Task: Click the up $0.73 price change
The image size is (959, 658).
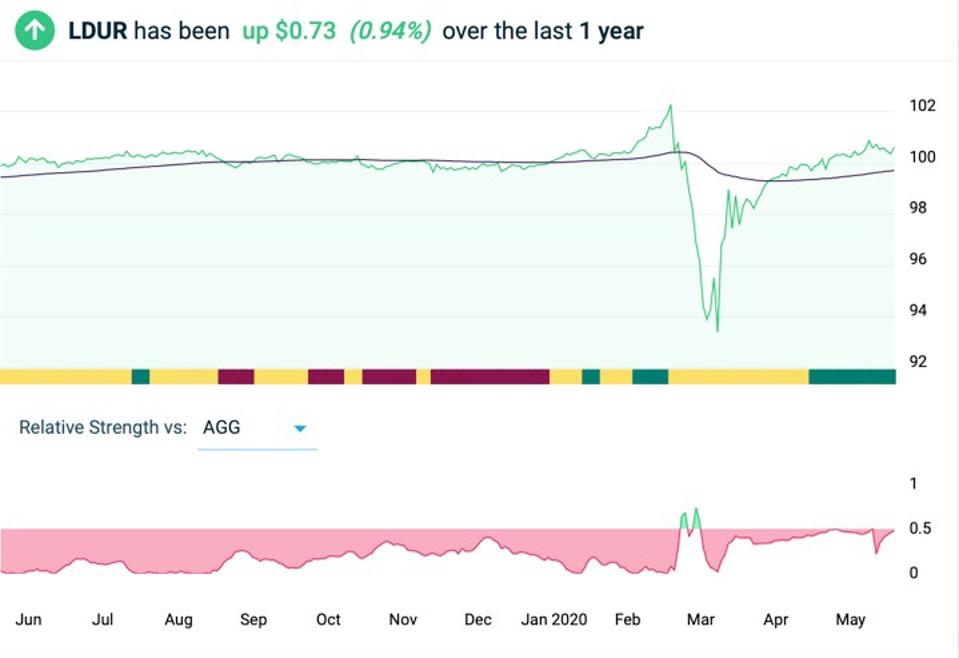Action: pyautogui.click(x=289, y=31)
